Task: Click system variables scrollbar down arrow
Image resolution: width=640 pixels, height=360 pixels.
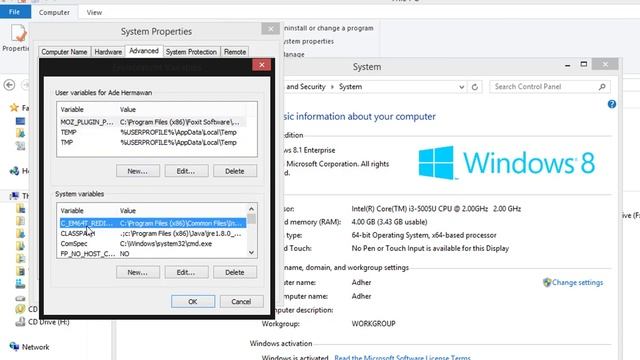Action: point(251,253)
